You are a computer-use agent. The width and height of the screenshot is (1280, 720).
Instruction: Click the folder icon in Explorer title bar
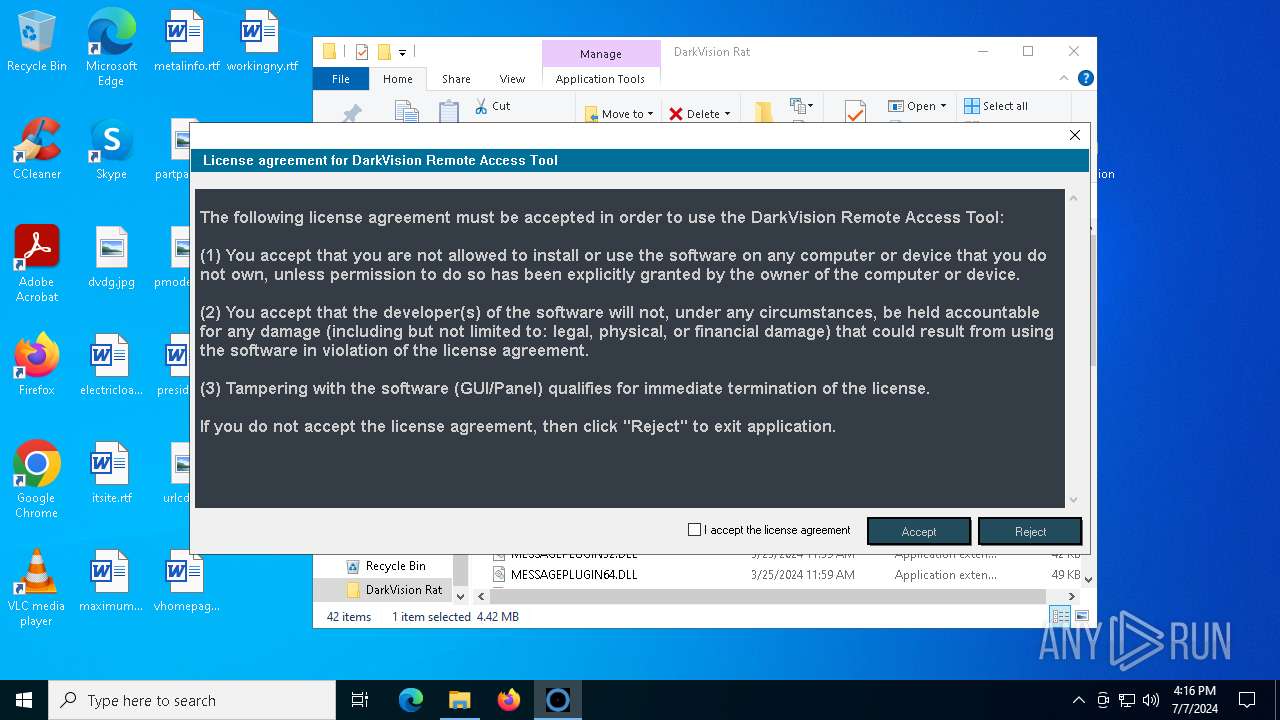[x=329, y=52]
